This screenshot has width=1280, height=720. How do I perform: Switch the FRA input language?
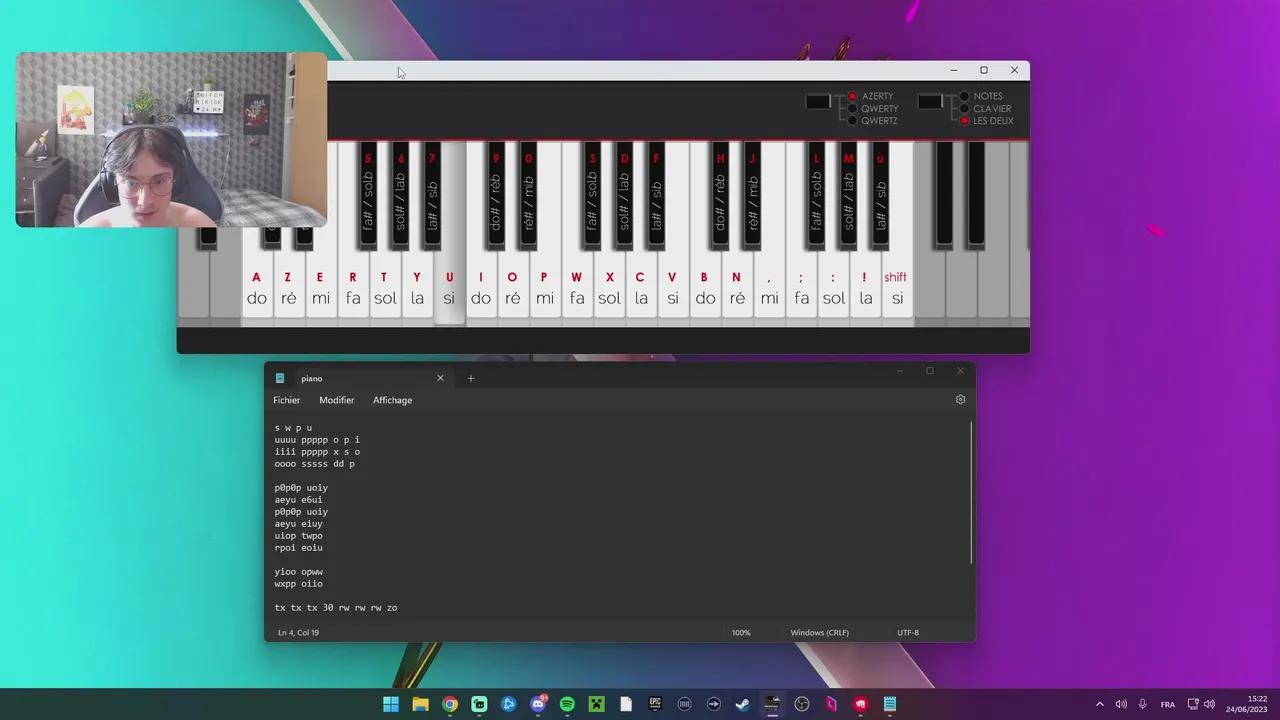coord(1168,704)
